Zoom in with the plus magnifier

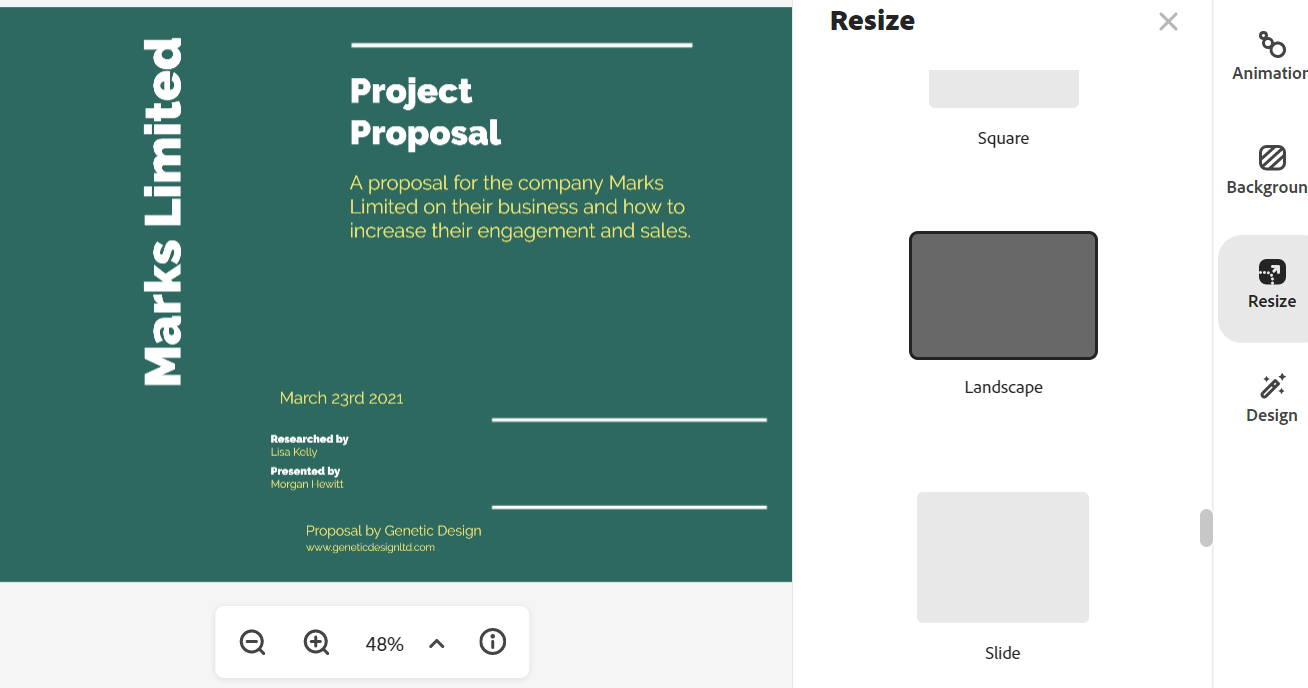317,643
